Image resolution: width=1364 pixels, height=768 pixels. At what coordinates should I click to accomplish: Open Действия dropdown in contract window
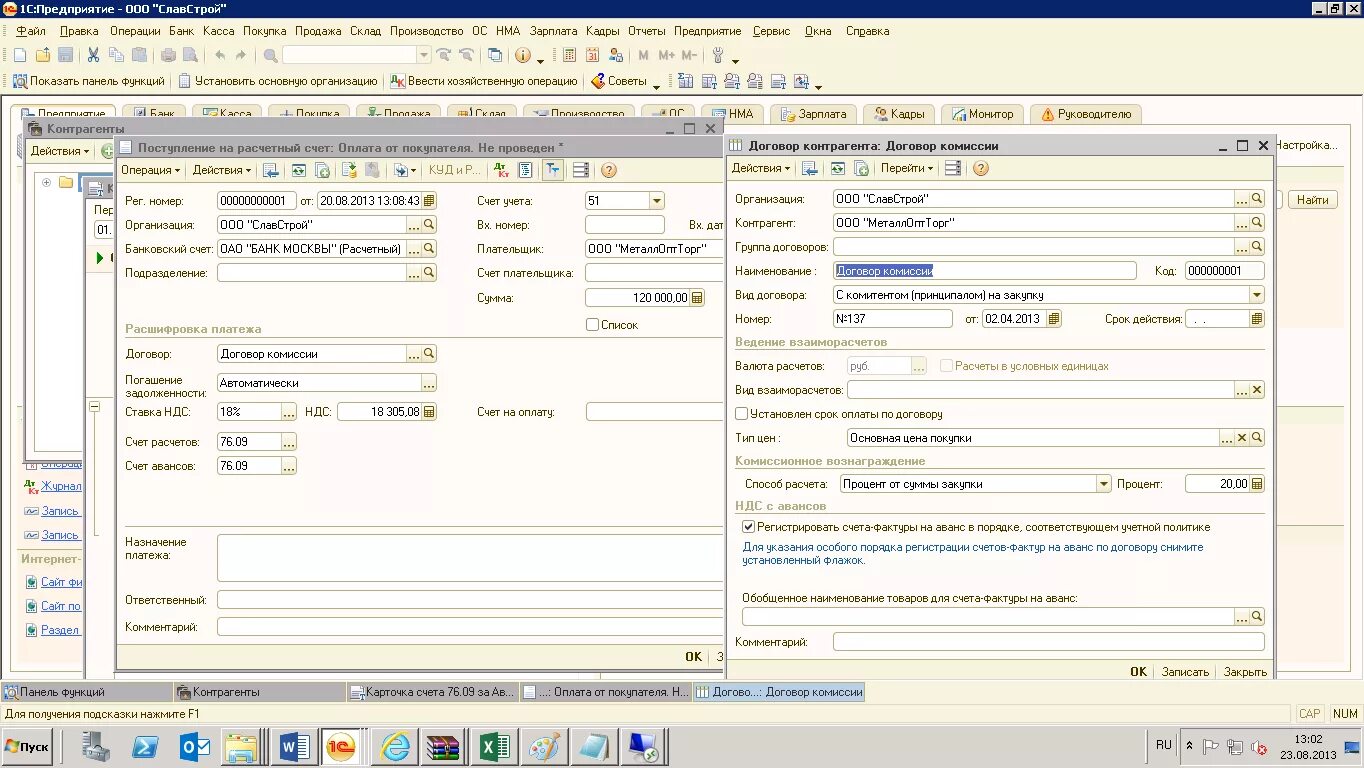pyautogui.click(x=761, y=168)
